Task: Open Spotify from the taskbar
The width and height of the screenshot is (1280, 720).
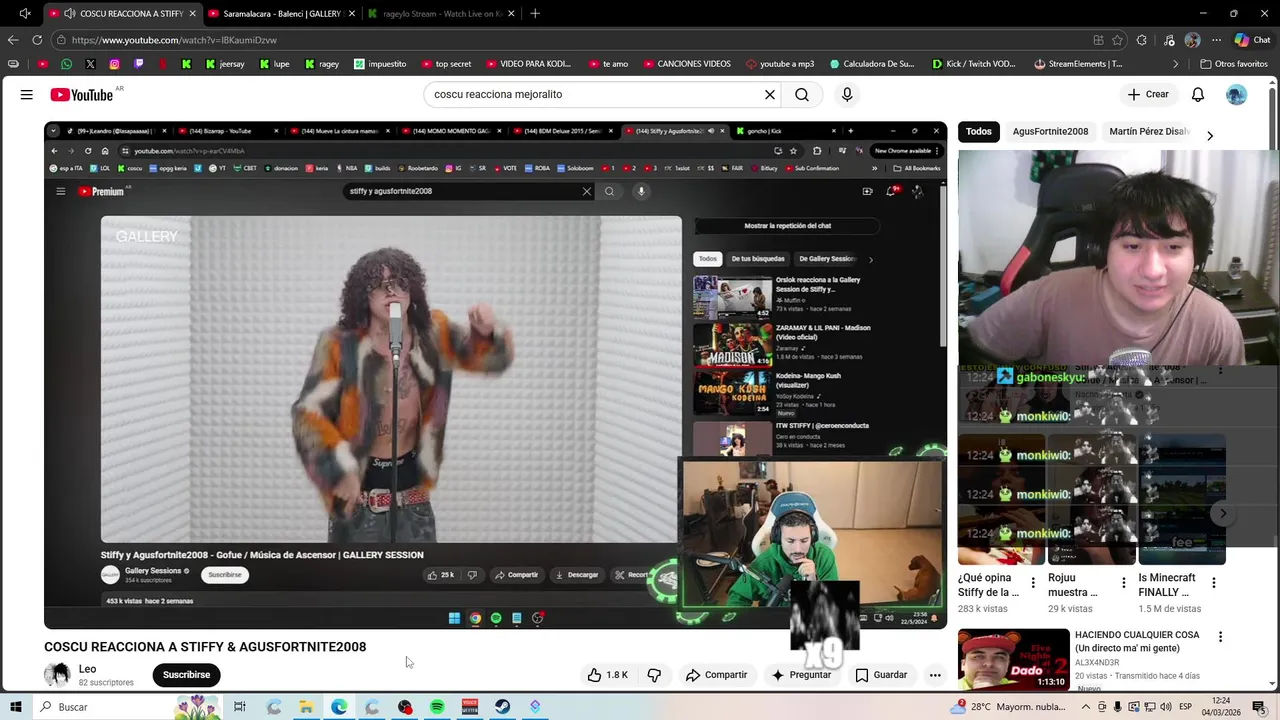Action: point(437,707)
